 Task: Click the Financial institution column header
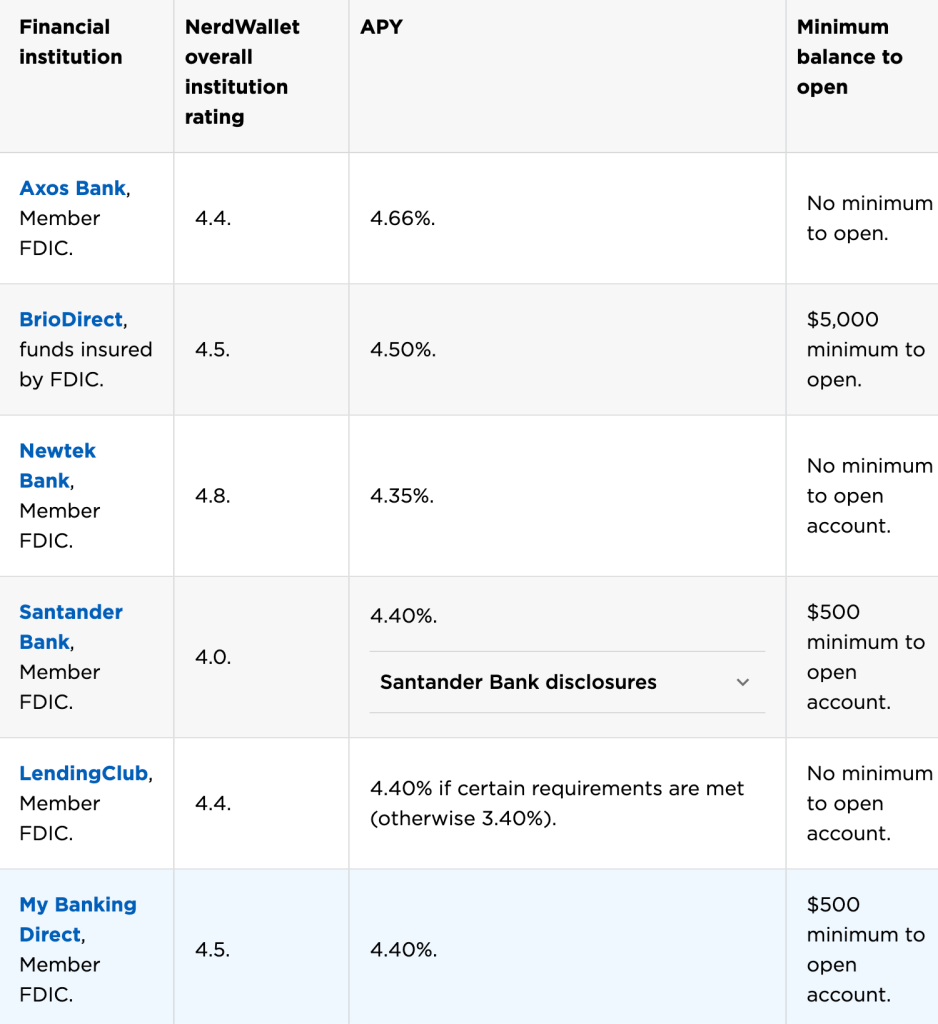tap(70, 42)
